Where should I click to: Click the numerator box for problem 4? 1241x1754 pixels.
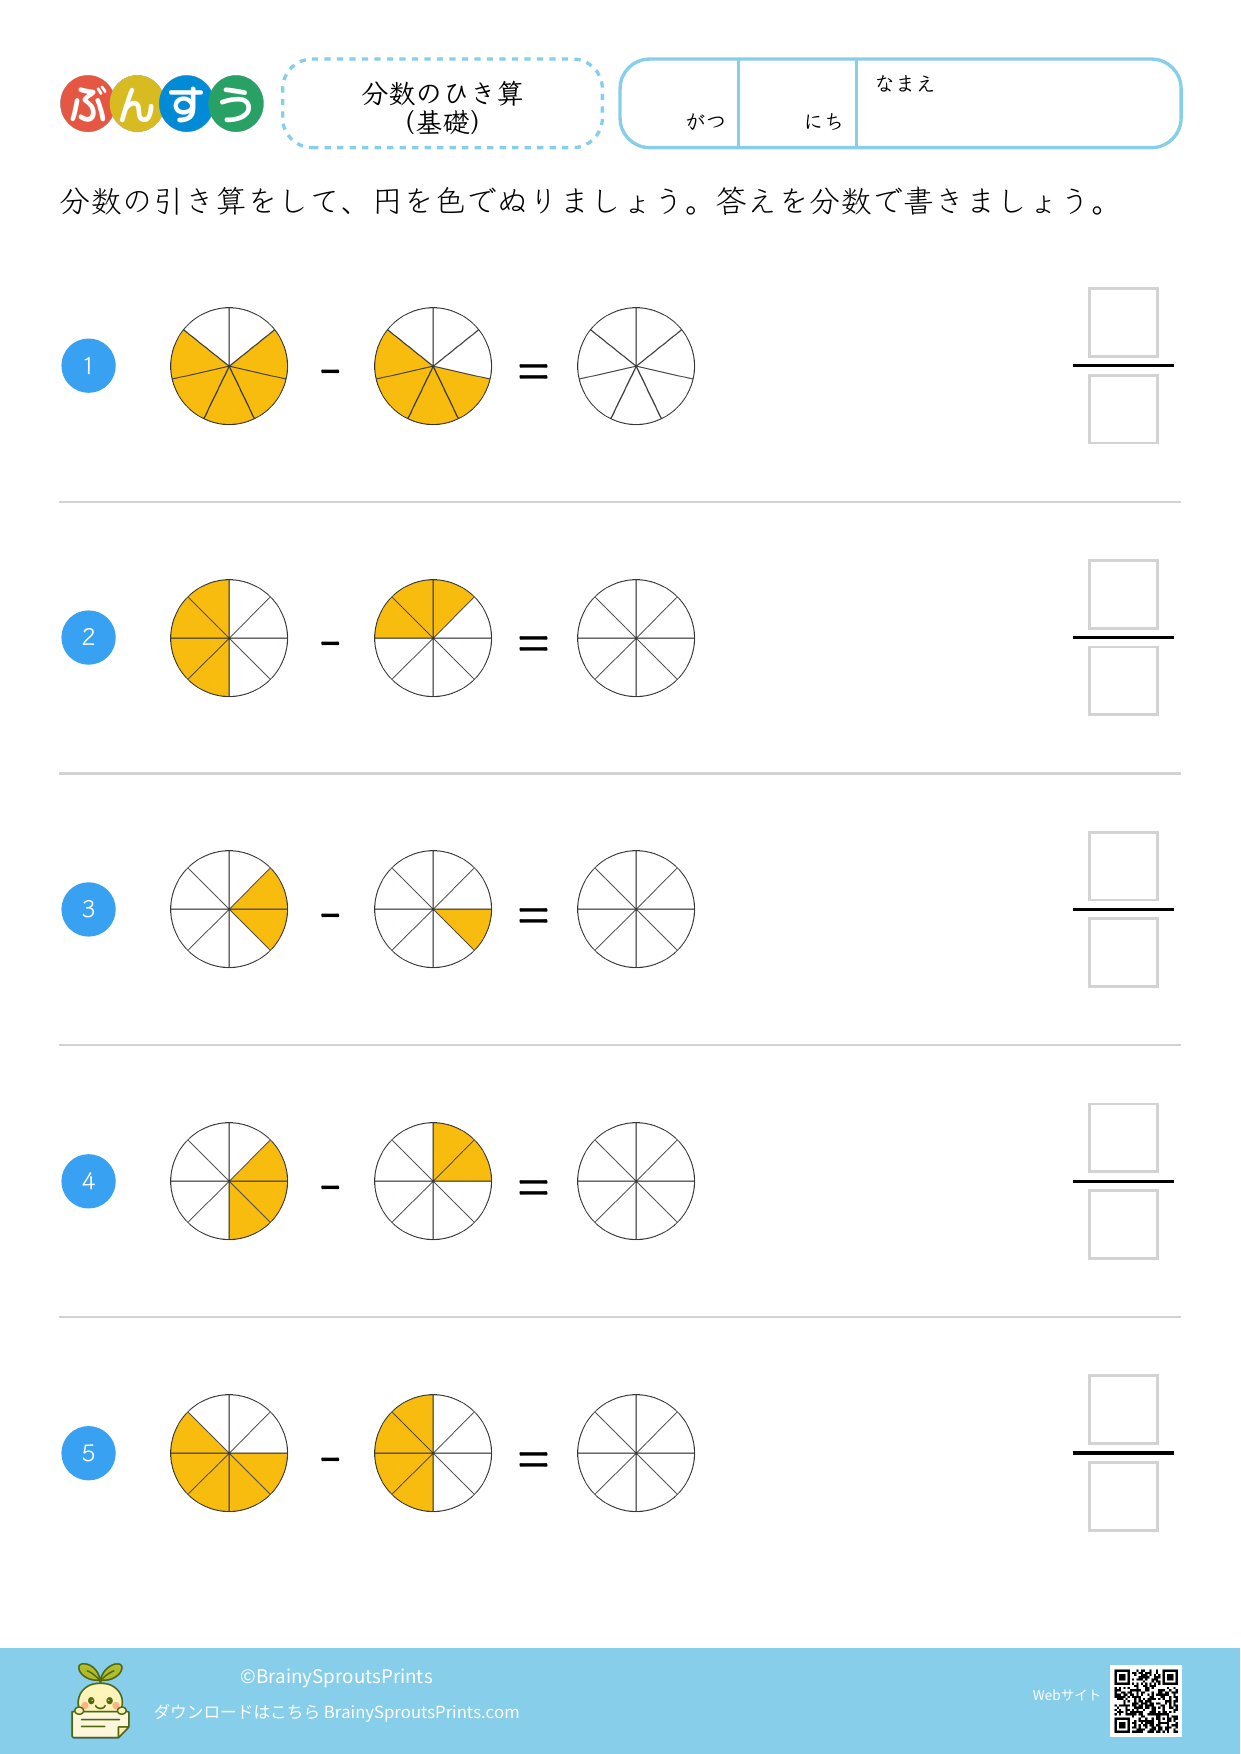[1123, 1138]
